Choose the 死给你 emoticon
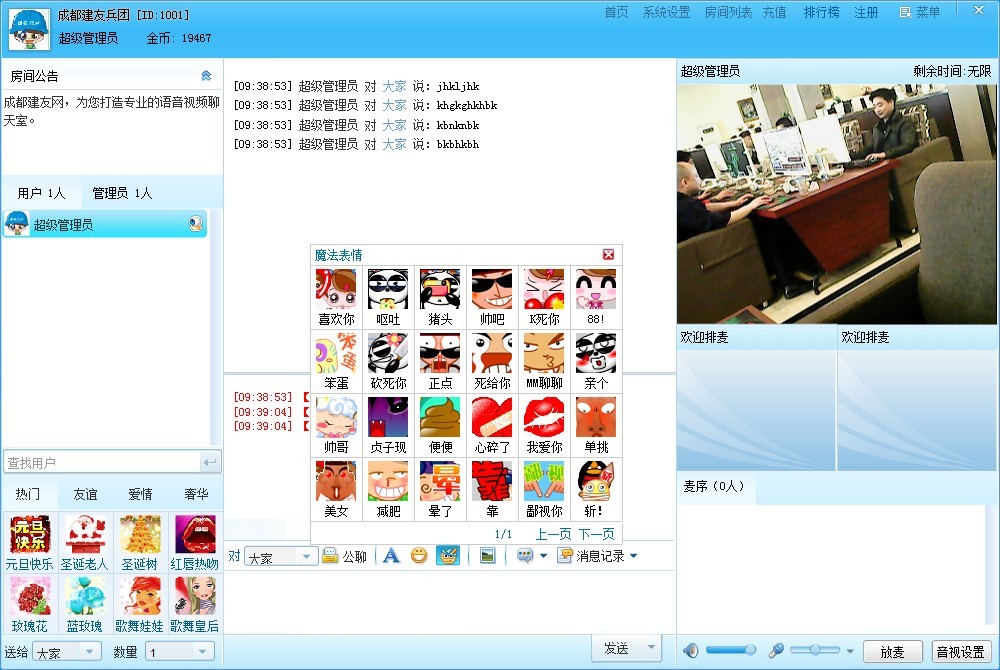Viewport: 1000px width, 670px height. (492, 361)
